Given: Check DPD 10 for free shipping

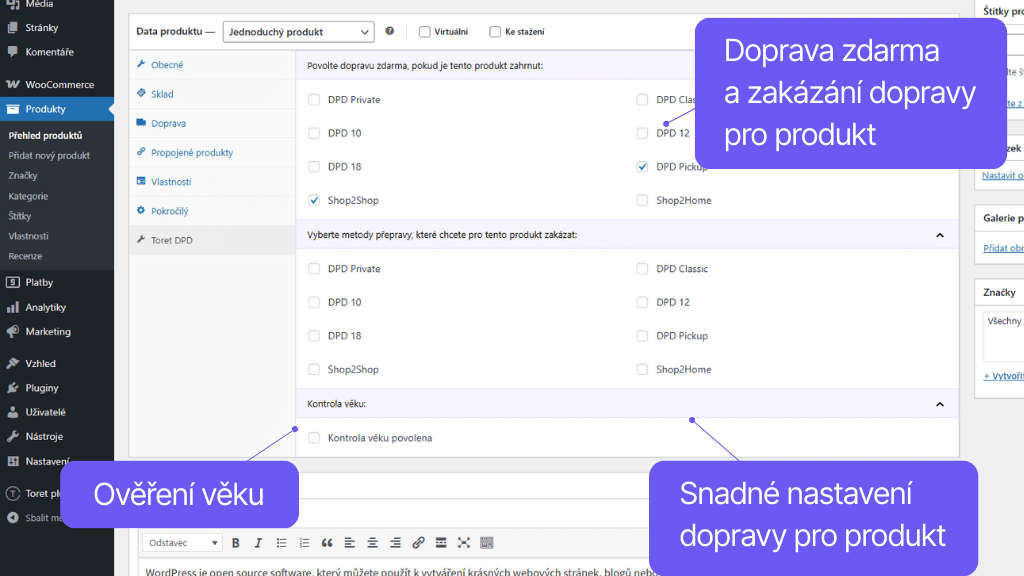Looking at the screenshot, I should point(314,133).
